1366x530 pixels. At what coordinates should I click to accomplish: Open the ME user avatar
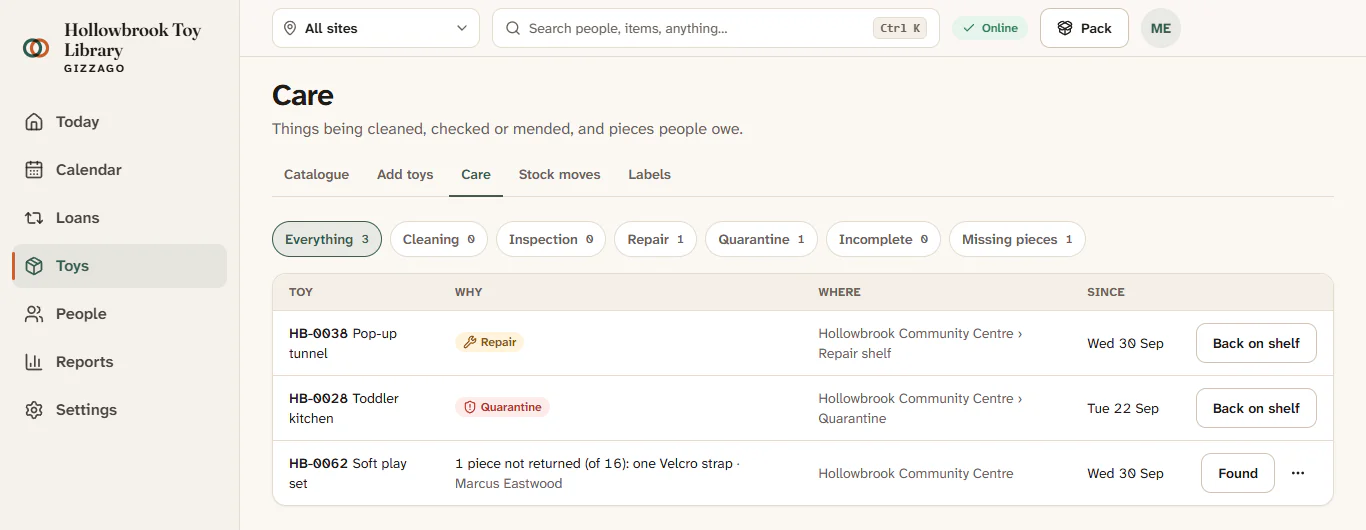(x=1161, y=28)
